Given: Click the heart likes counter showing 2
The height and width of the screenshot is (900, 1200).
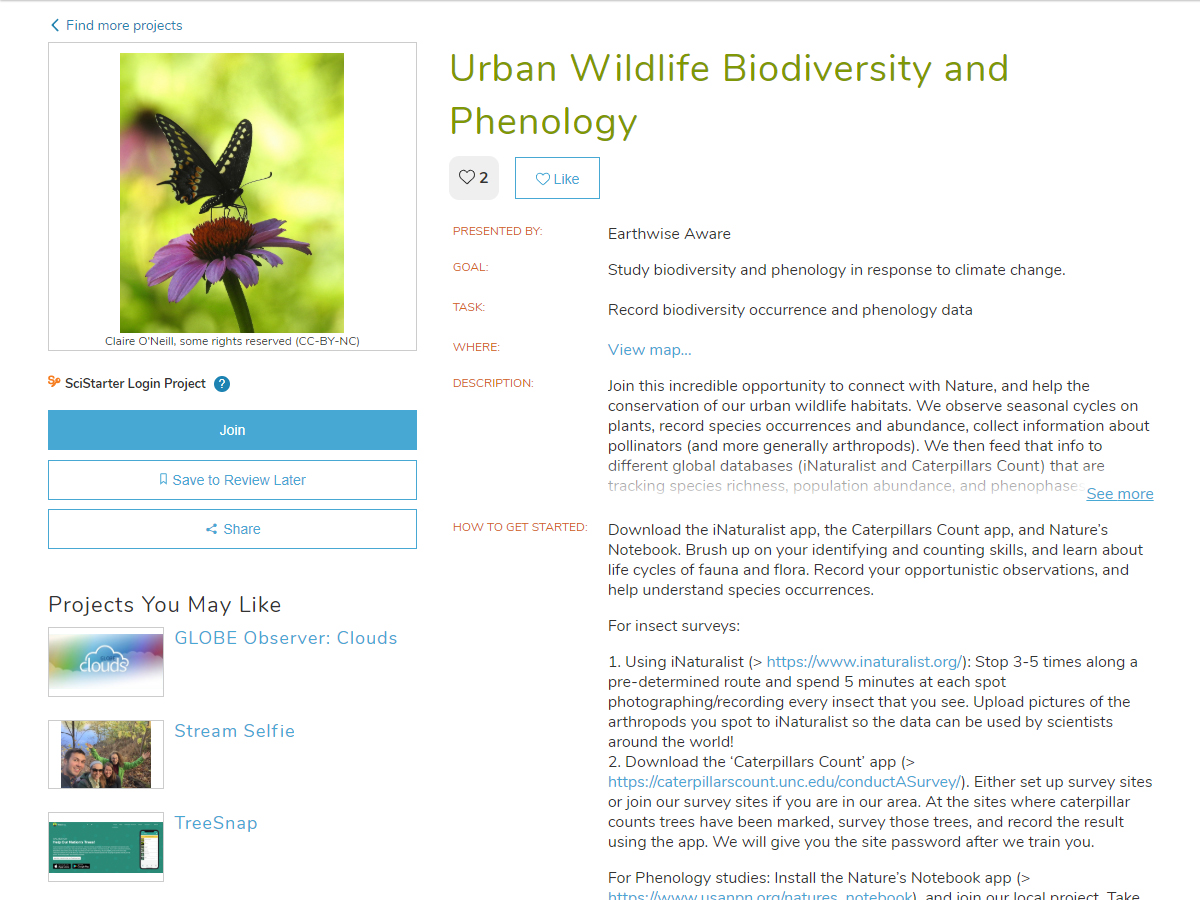Looking at the screenshot, I should pos(474,178).
